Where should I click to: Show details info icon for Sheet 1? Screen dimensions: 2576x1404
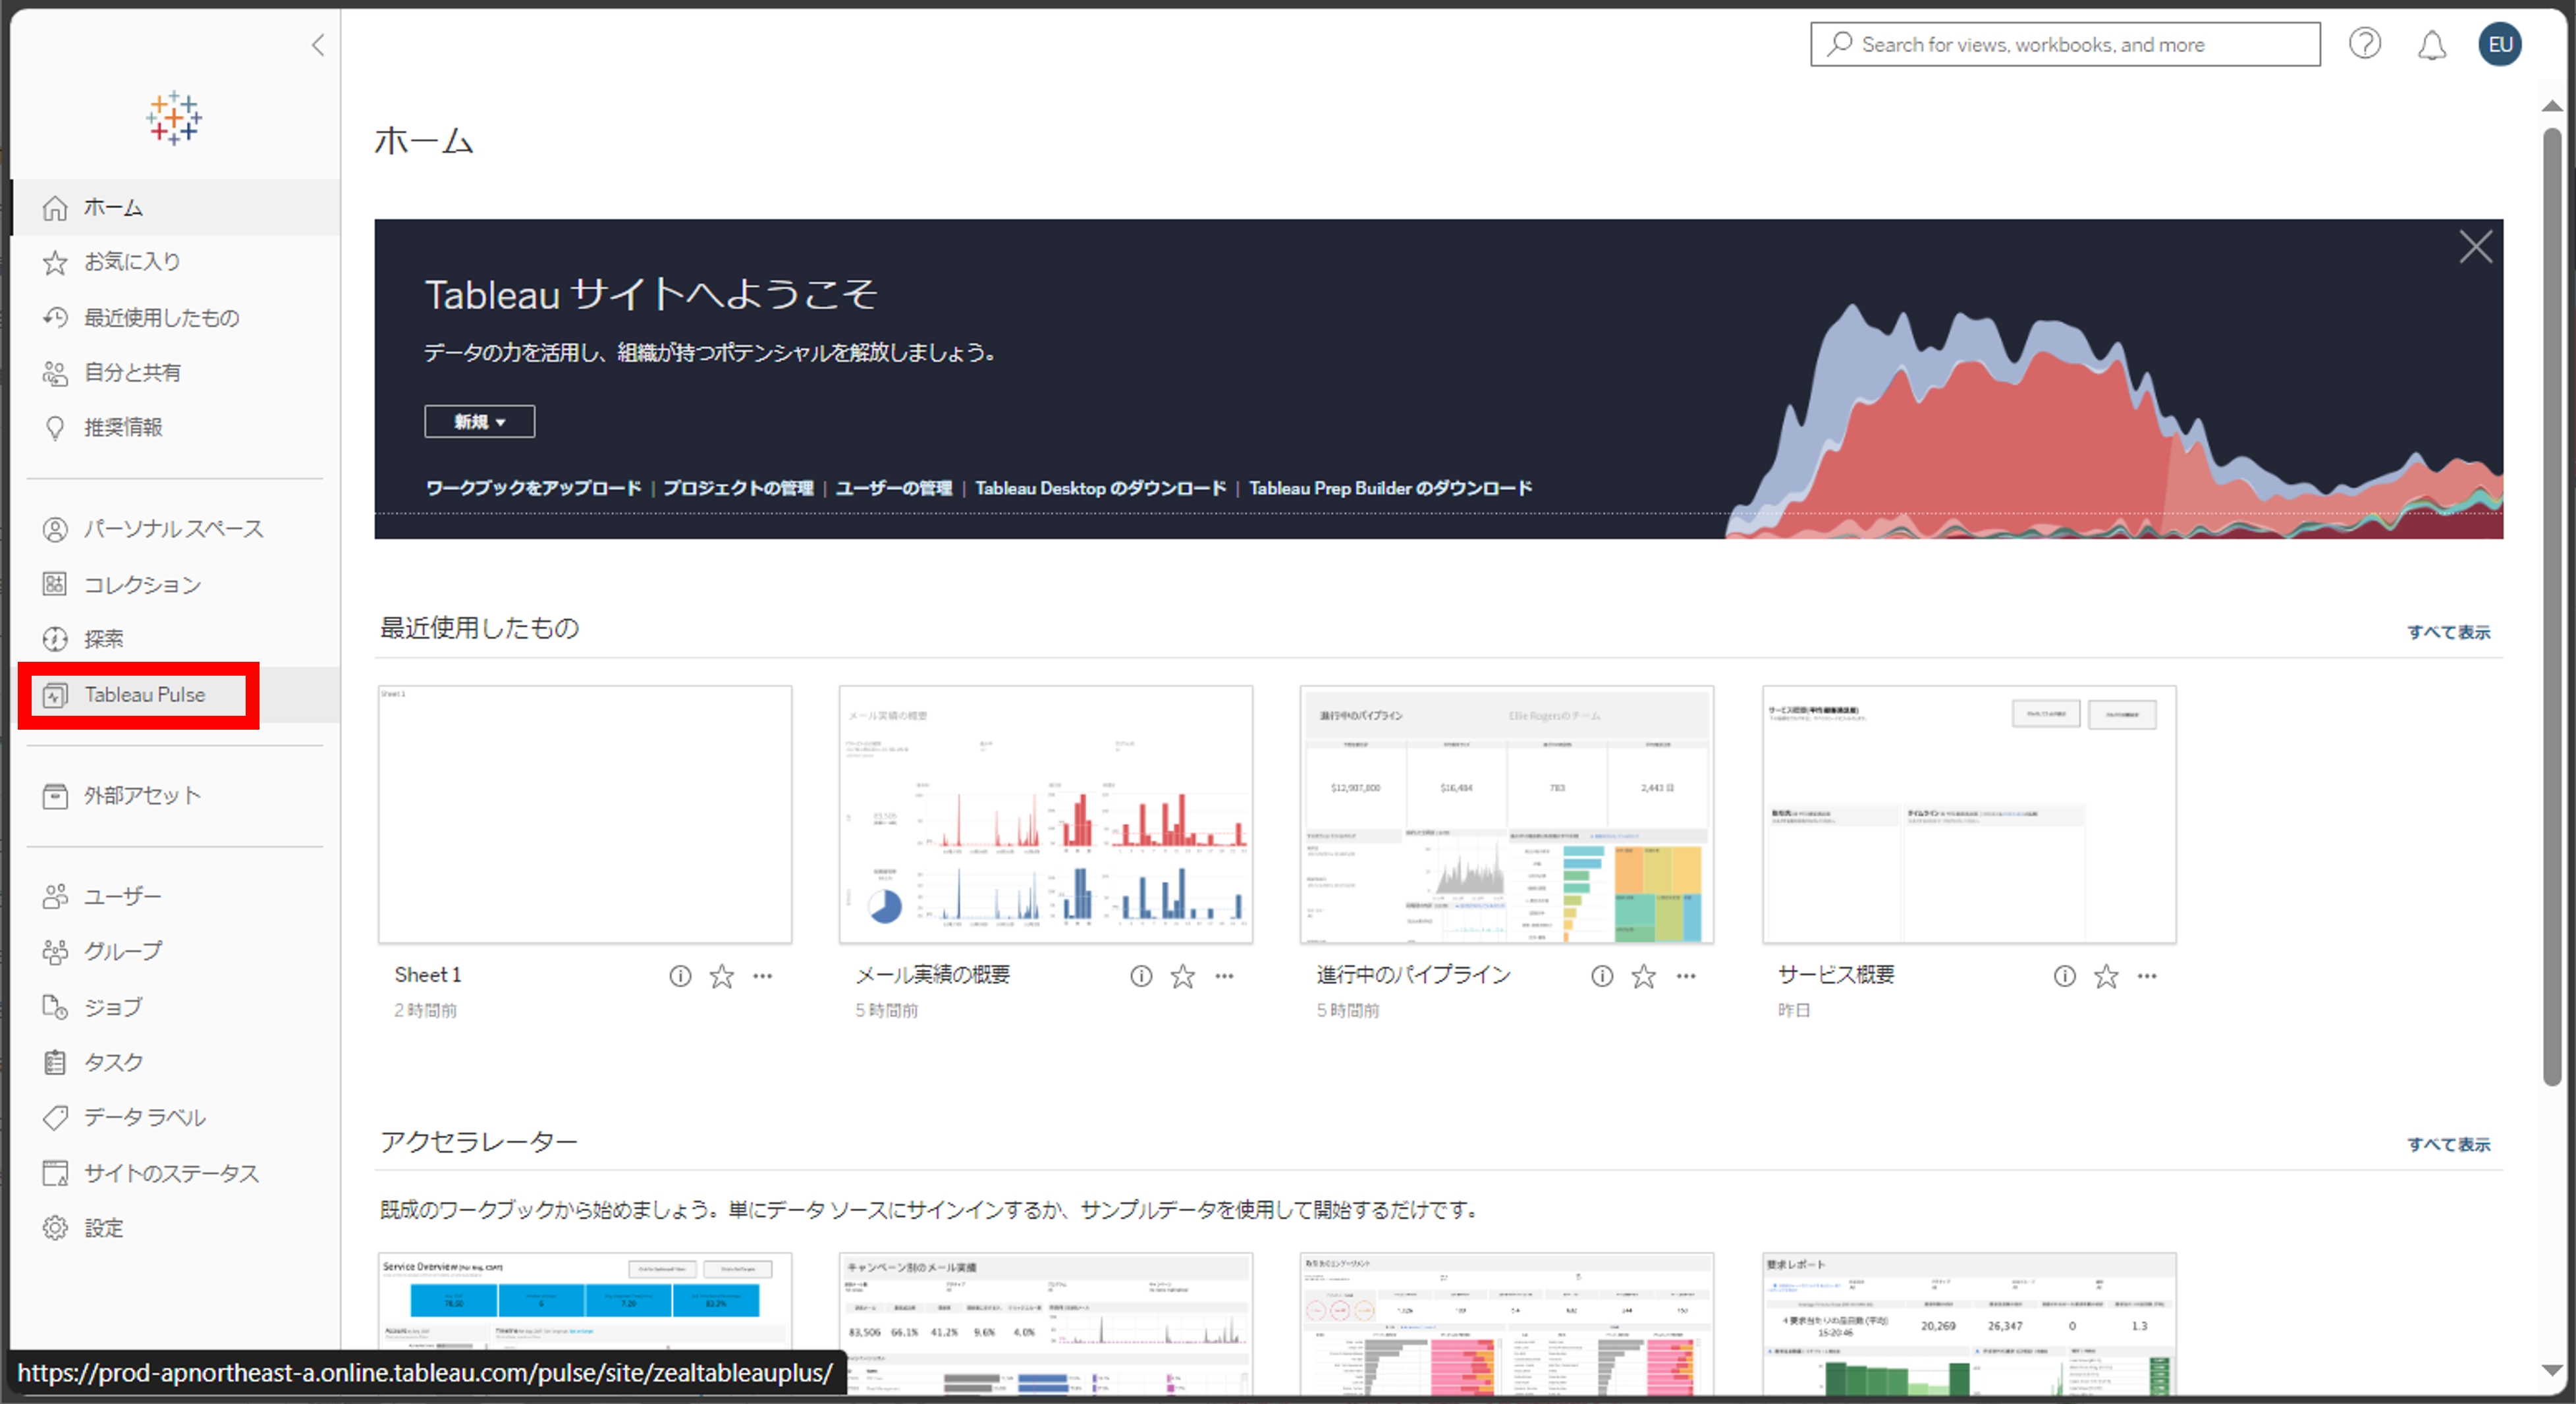680,976
